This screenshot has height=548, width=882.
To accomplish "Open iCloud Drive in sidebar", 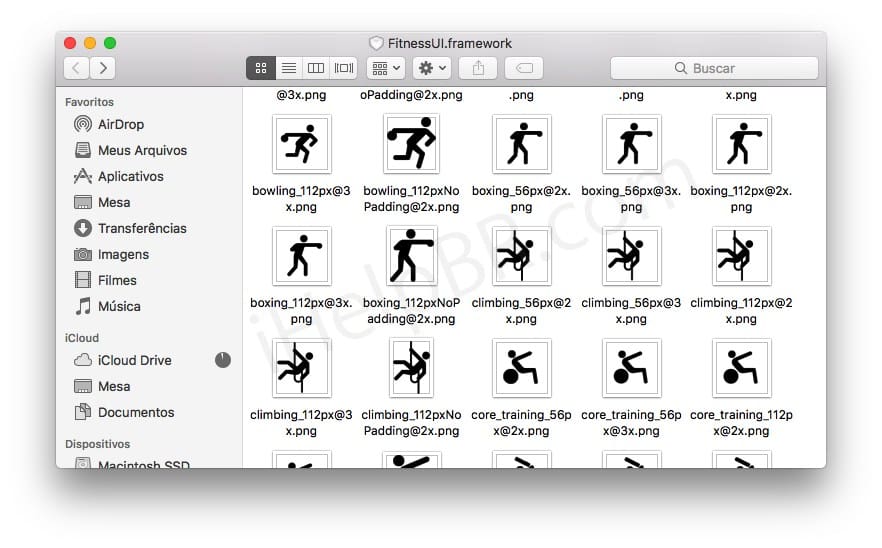I will point(134,360).
